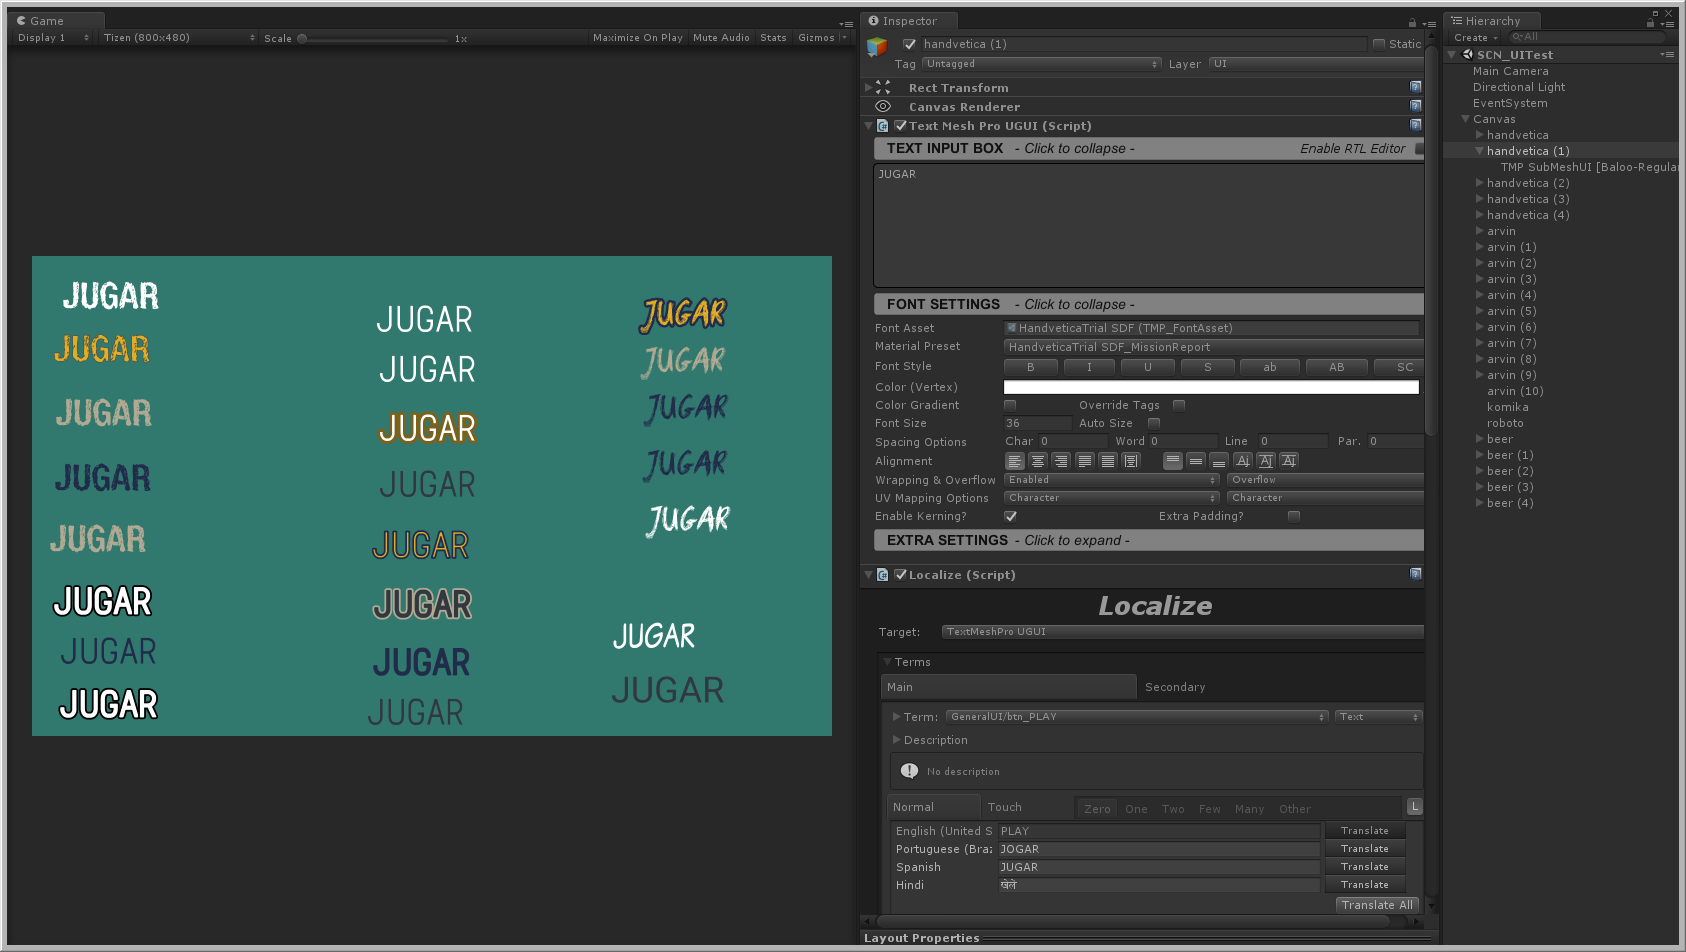Enable the Auto Size checkbox

(x=1154, y=424)
